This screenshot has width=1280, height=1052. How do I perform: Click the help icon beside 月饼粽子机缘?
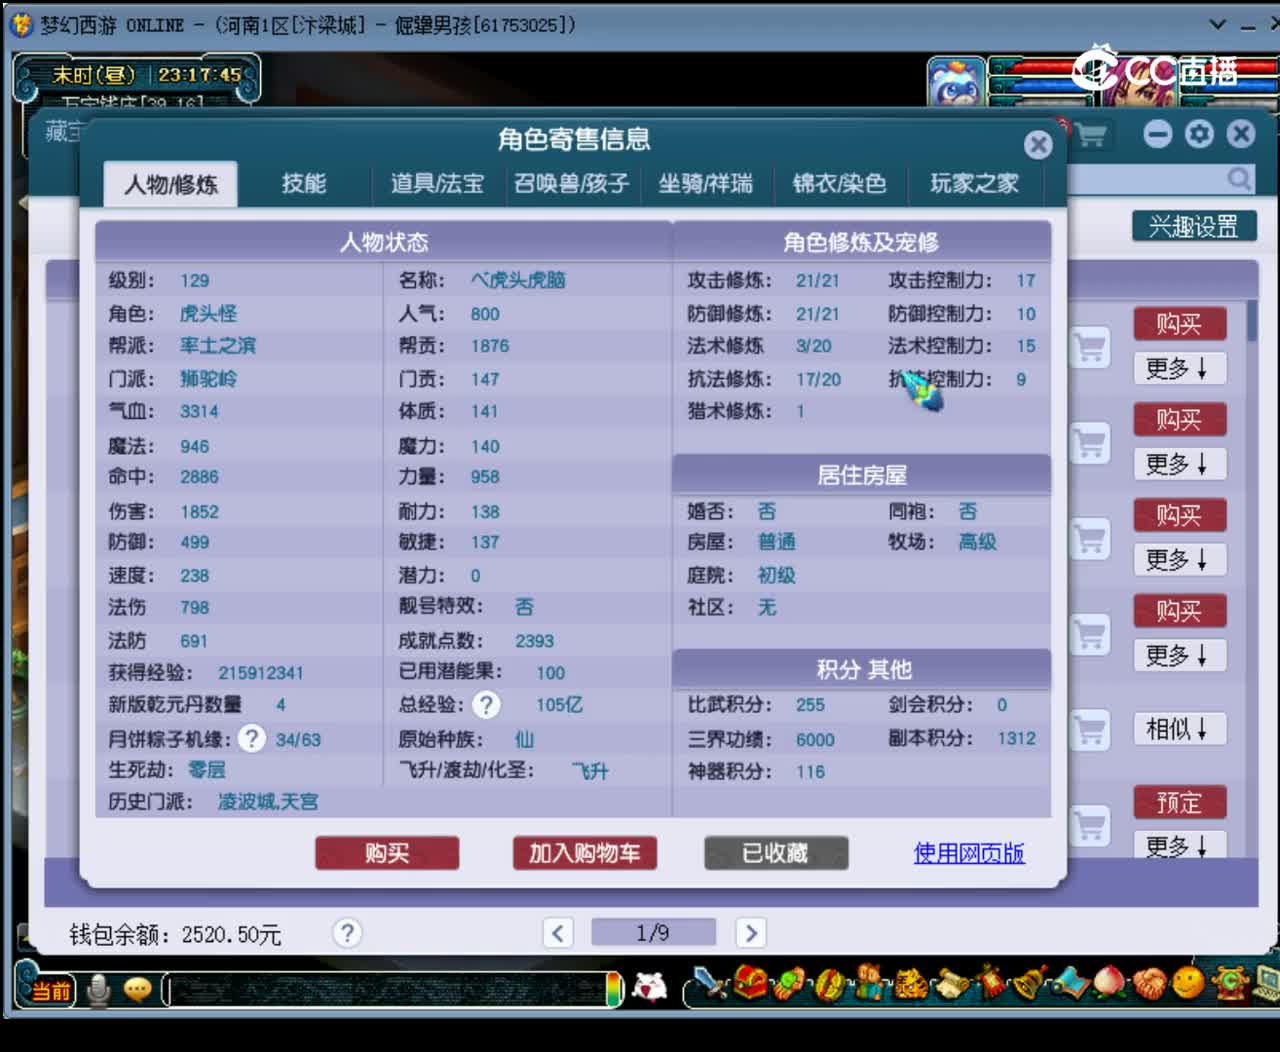252,739
